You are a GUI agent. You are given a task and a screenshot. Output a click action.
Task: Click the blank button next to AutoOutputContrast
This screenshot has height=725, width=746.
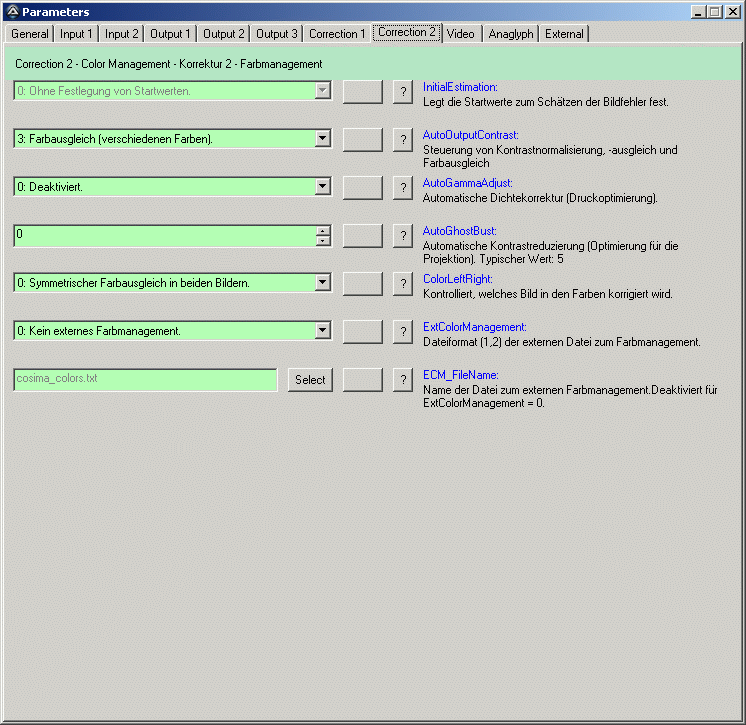click(x=362, y=139)
